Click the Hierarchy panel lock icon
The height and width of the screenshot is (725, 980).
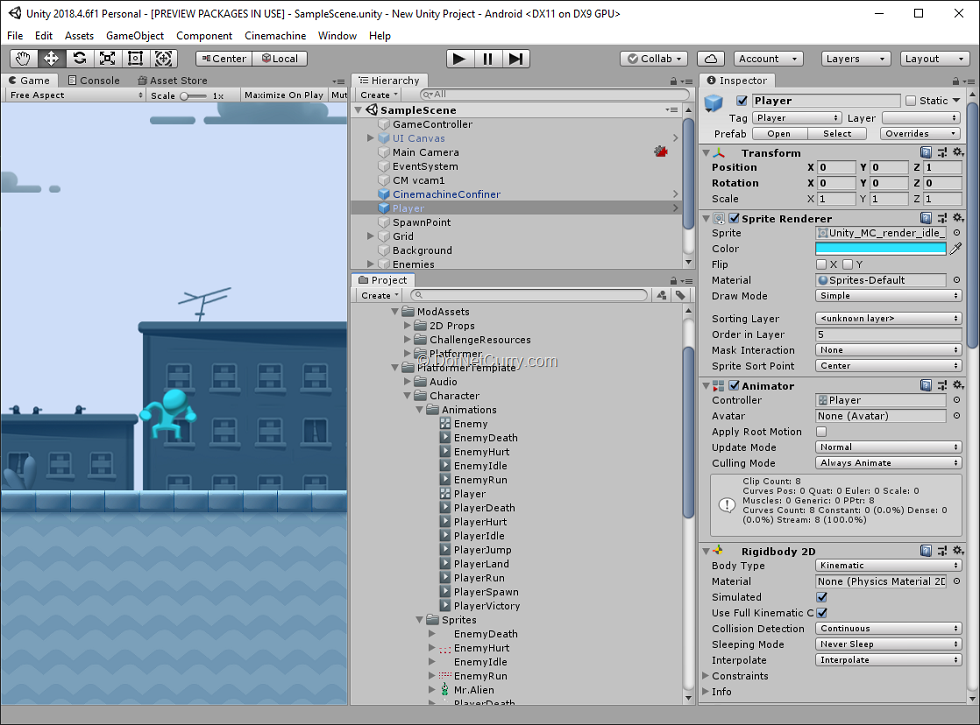pyautogui.click(x=673, y=81)
